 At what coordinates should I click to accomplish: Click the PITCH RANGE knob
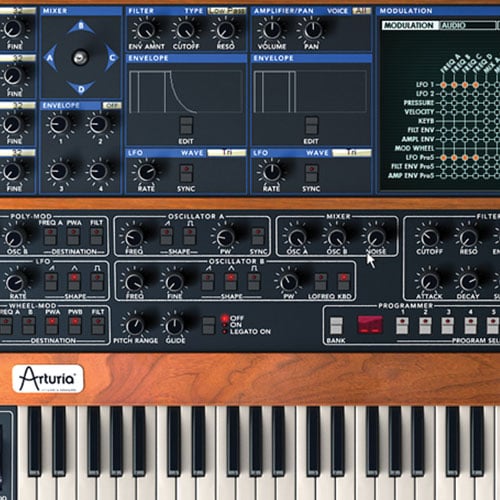135,326
